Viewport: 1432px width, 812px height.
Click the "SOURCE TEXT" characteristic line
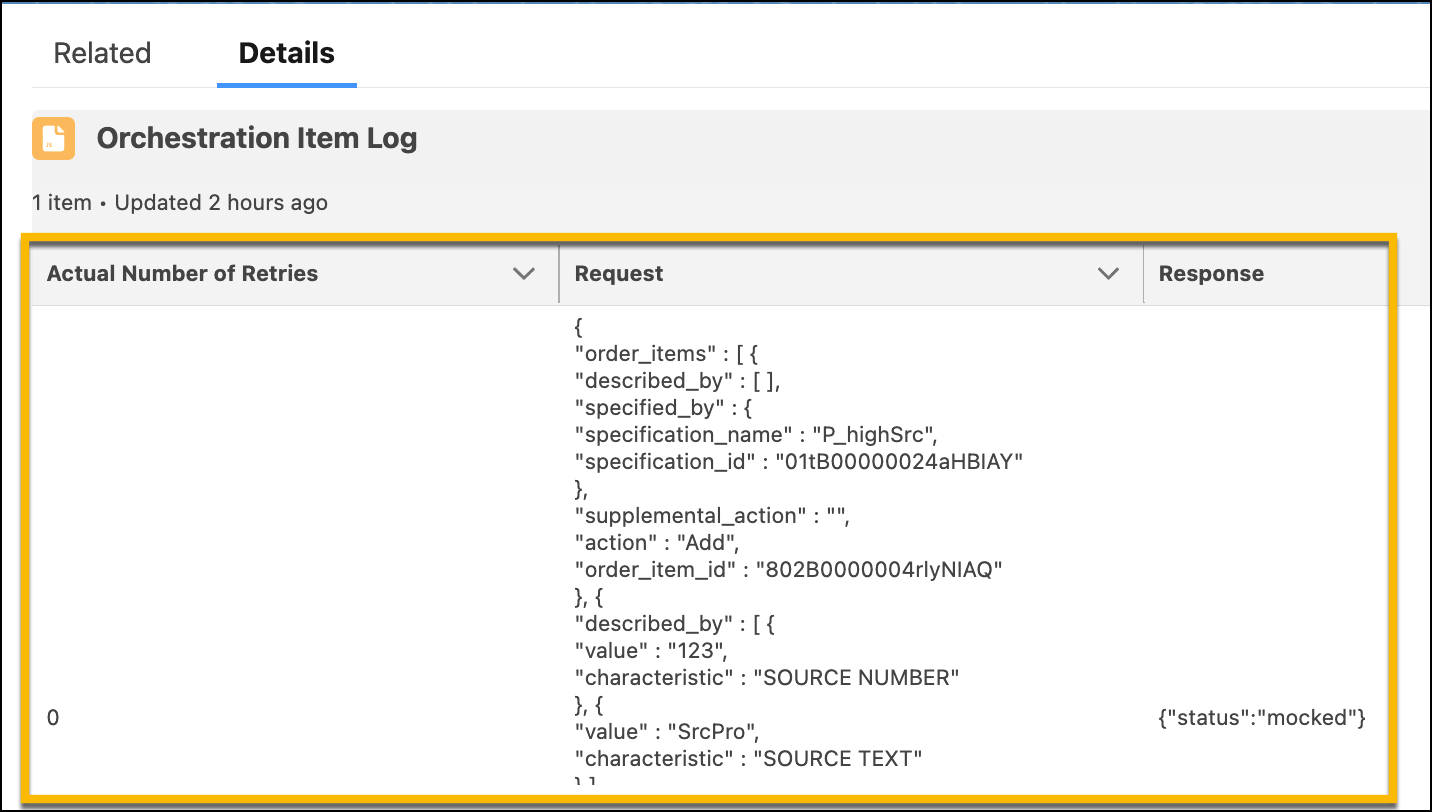tap(749, 759)
